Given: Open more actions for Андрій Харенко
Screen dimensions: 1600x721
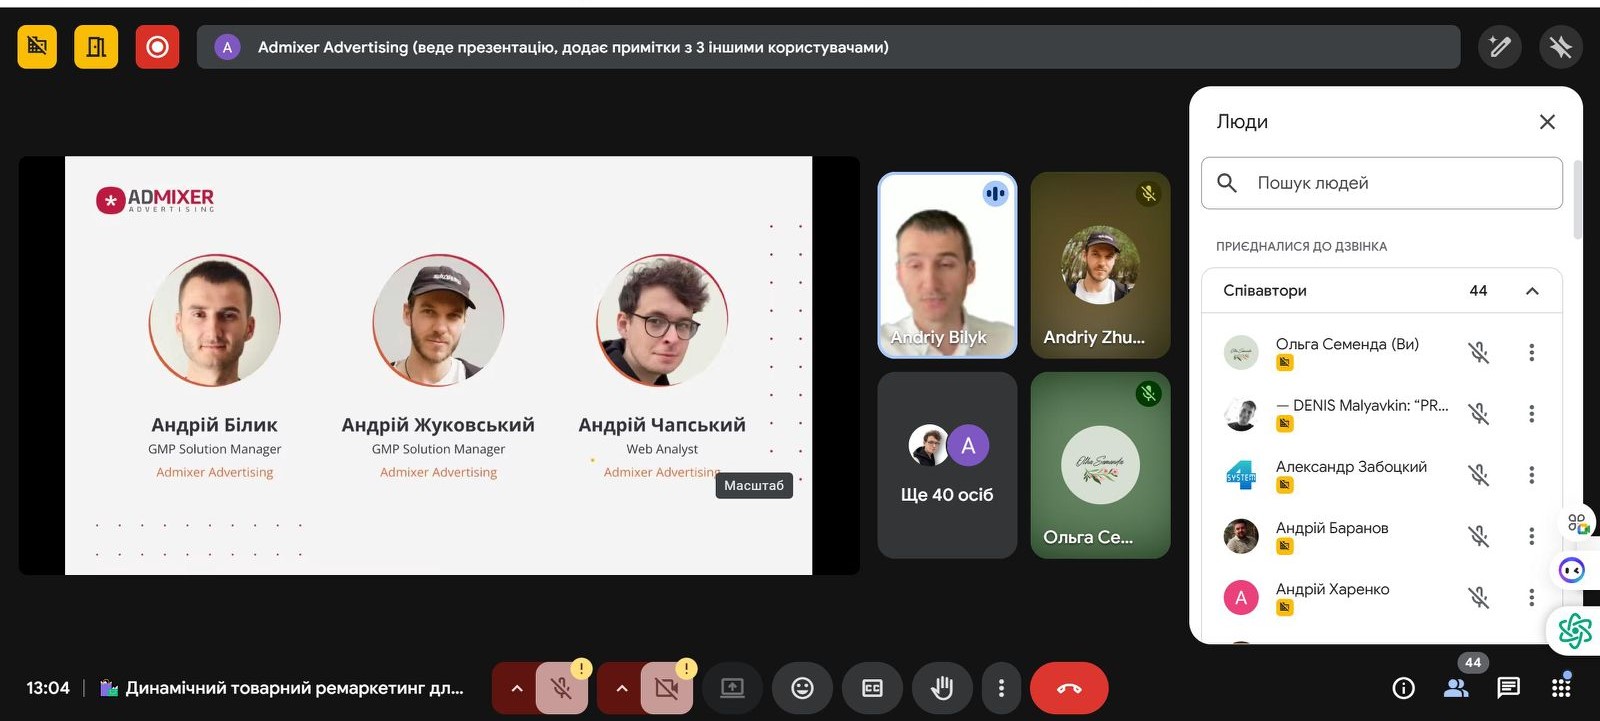Looking at the screenshot, I should [x=1531, y=597].
